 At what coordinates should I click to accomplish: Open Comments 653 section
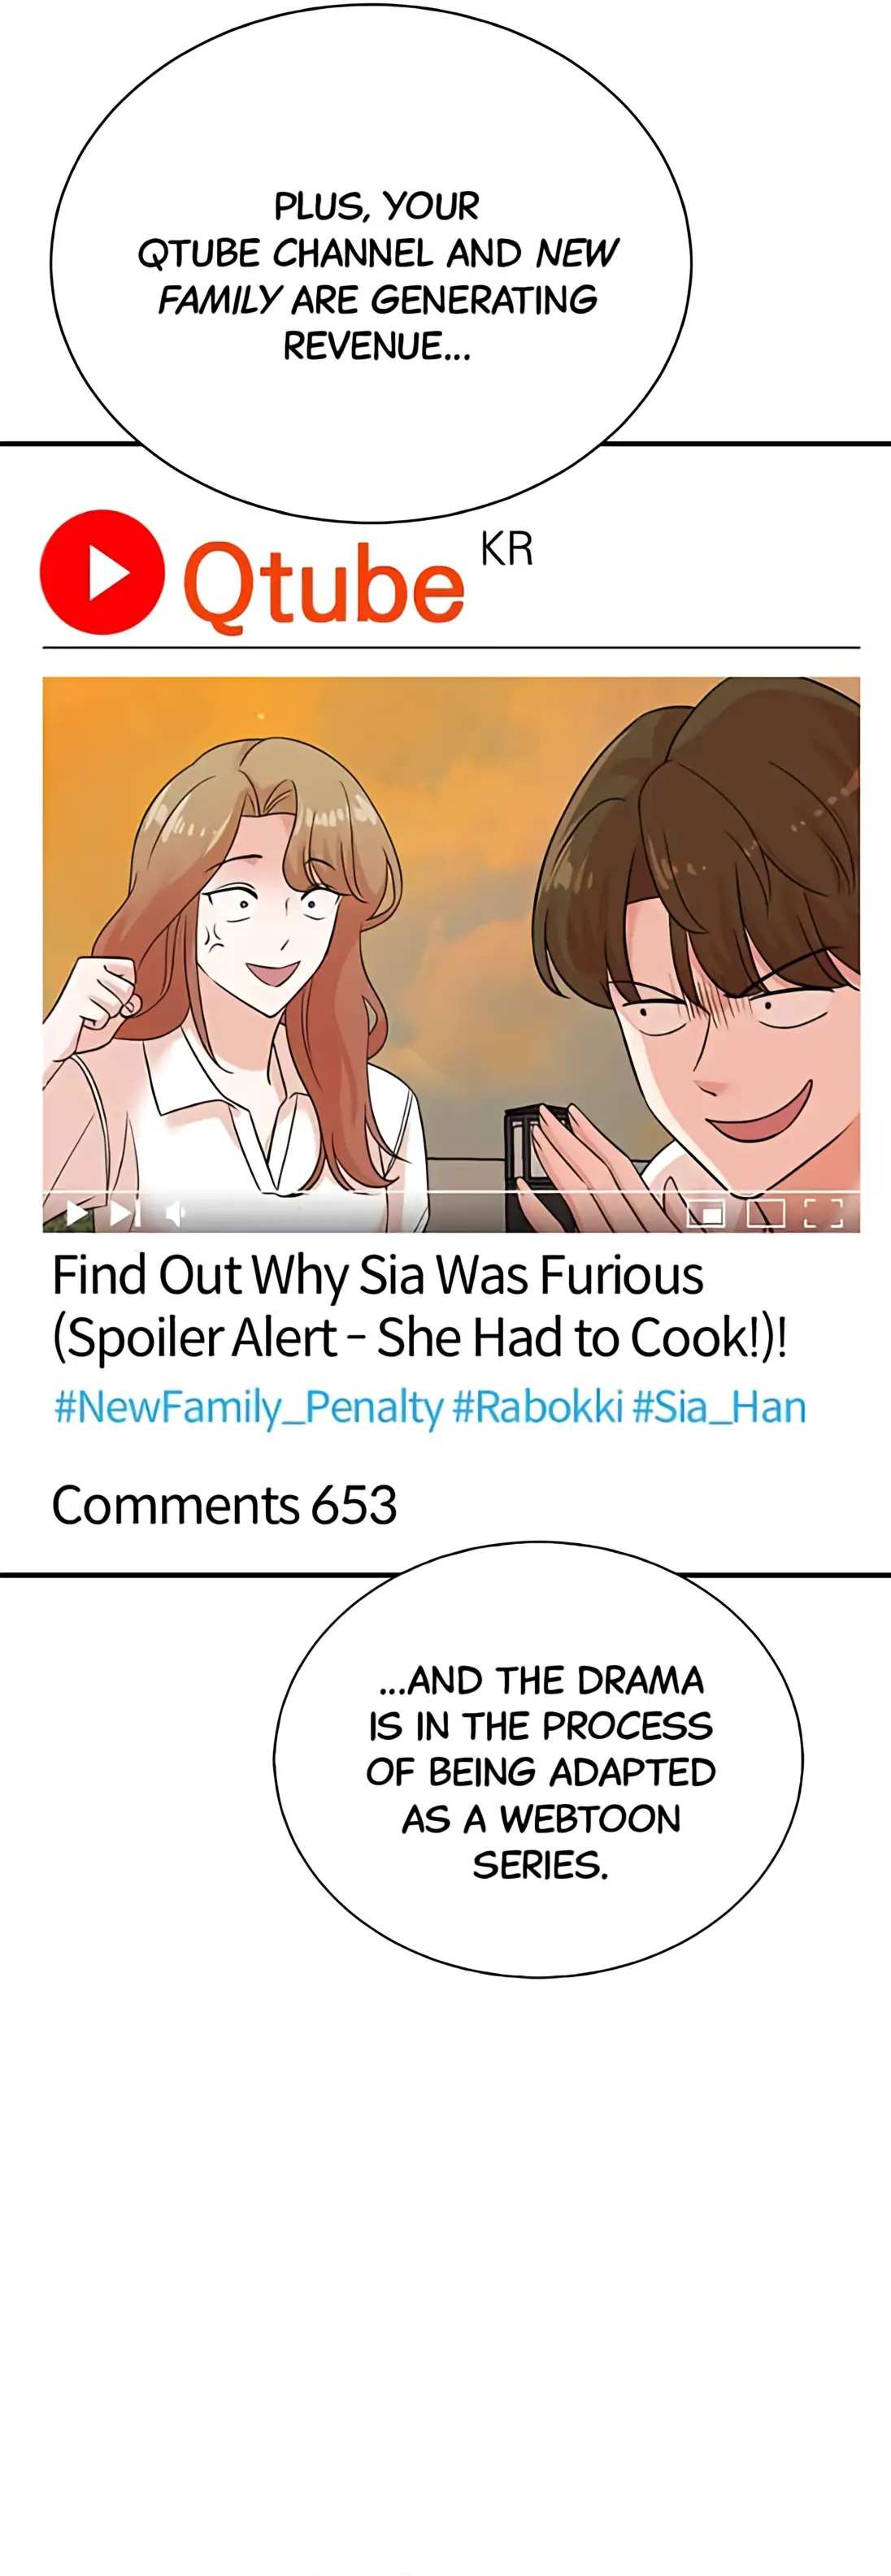coord(224,1505)
